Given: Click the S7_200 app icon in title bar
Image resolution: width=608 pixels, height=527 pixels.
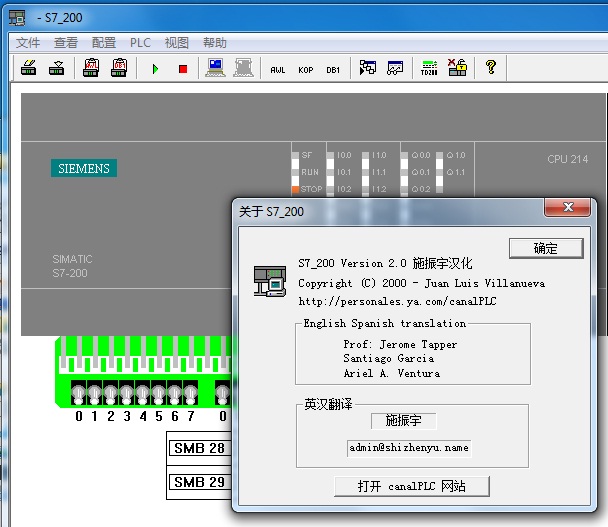Looking at the screenshot, I should (x=17, y=18).
